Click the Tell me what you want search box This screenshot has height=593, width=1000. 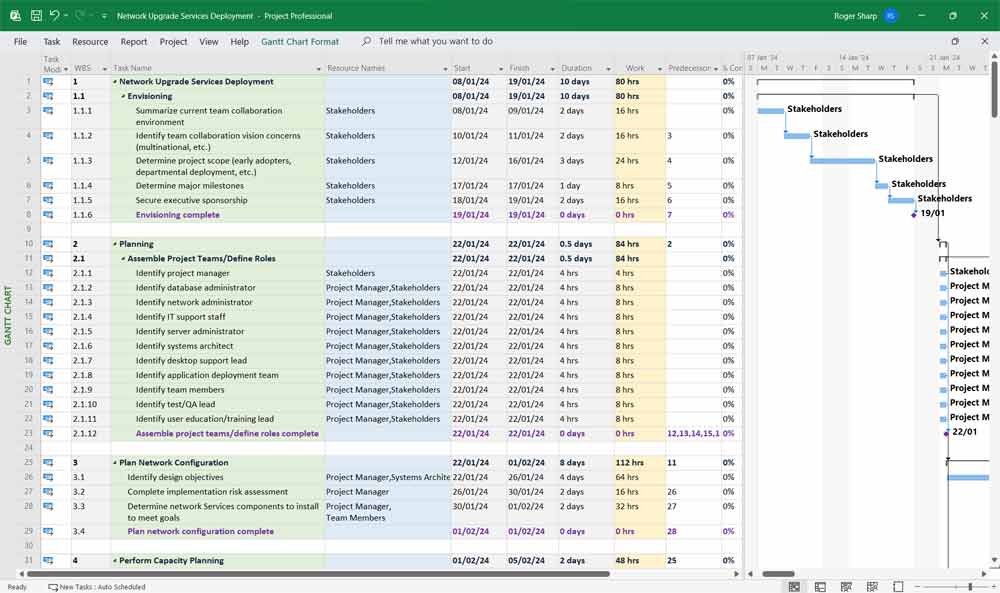[x=436, y=42]
